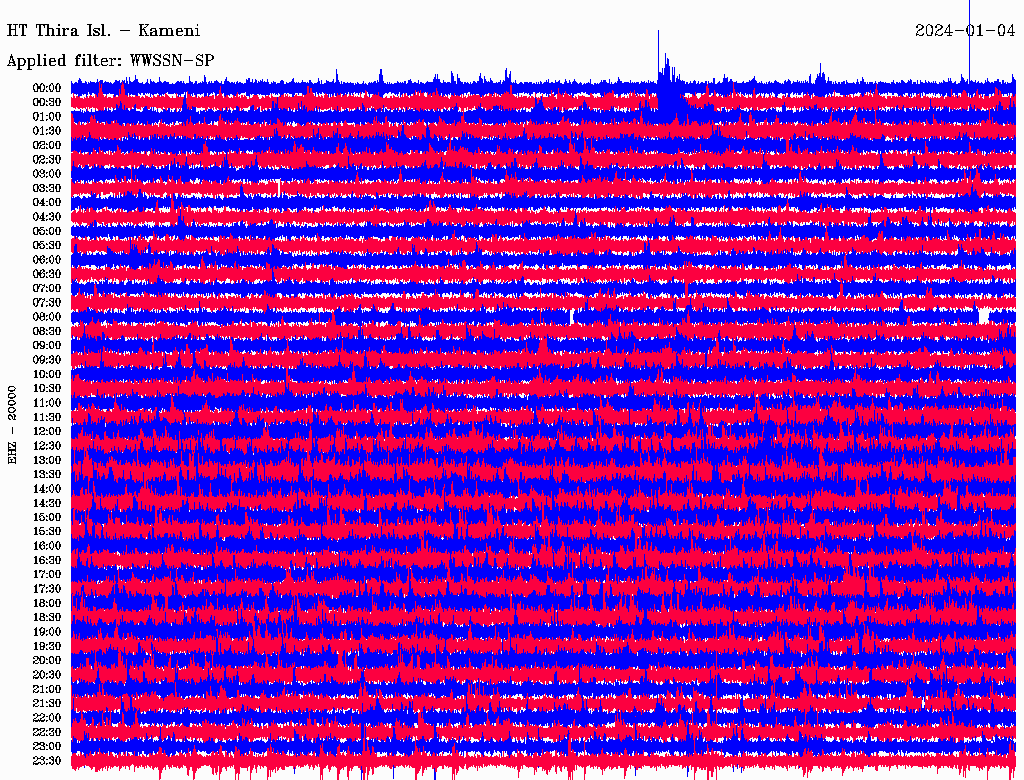Click the white data gap in the 08:00 trace
The height and width of the screenshot is (780, 1024).
[984, 316]
